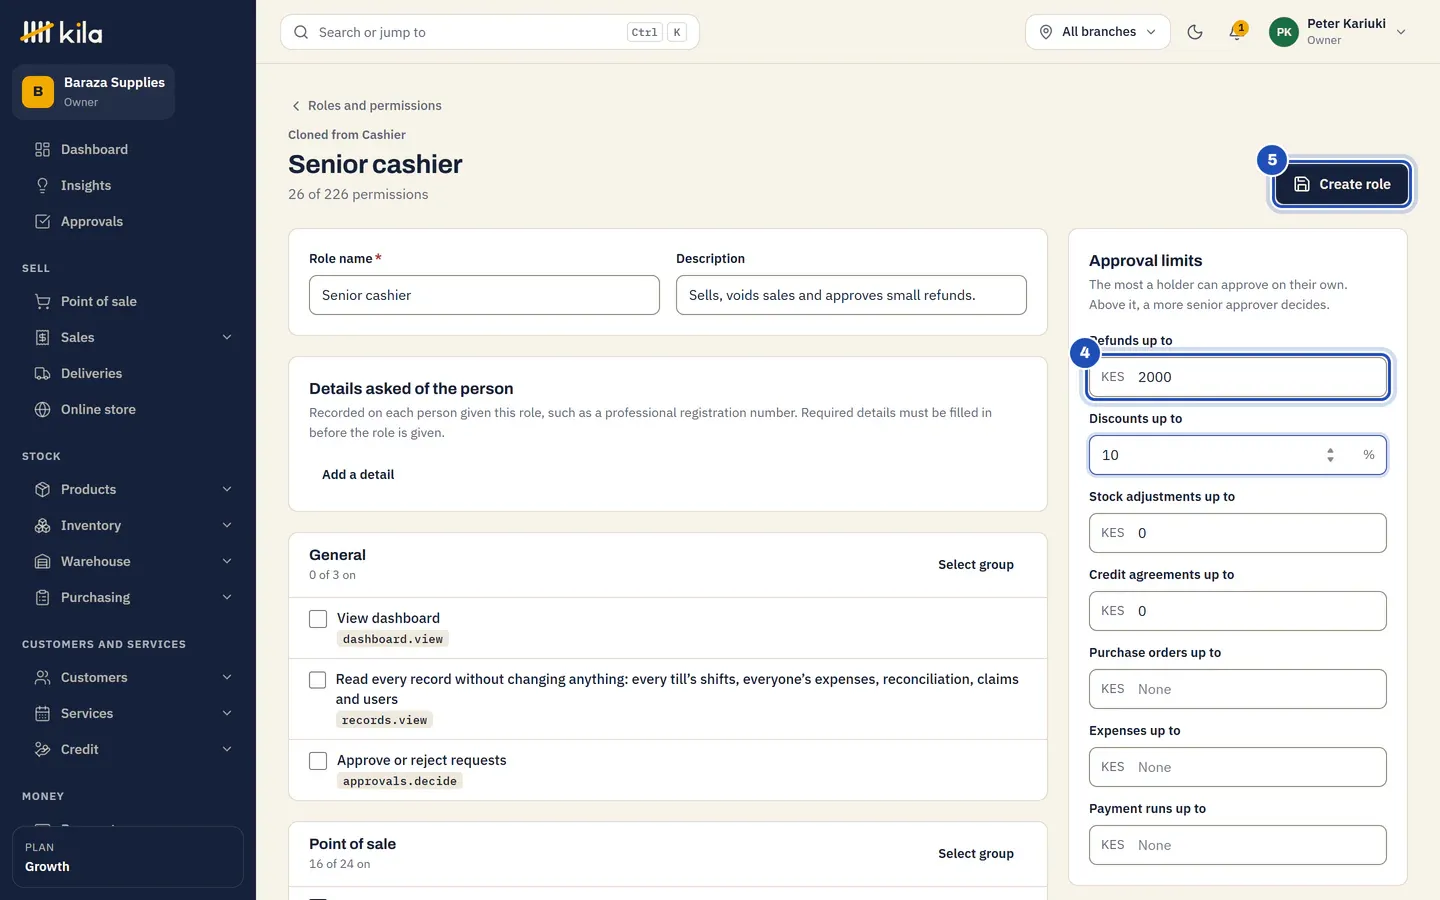
Task: Go back to Roles and permissions
Action: [366, 106]
